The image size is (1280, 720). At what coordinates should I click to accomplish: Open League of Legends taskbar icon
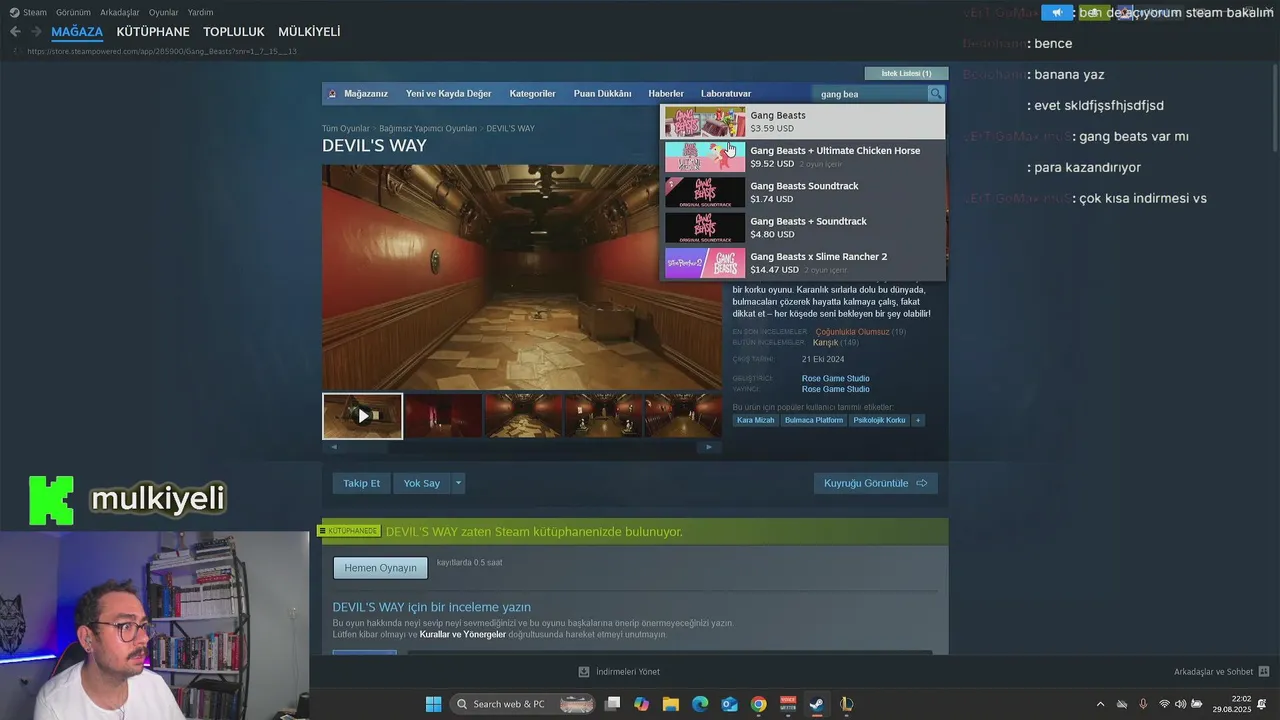(x=846, y=704)
